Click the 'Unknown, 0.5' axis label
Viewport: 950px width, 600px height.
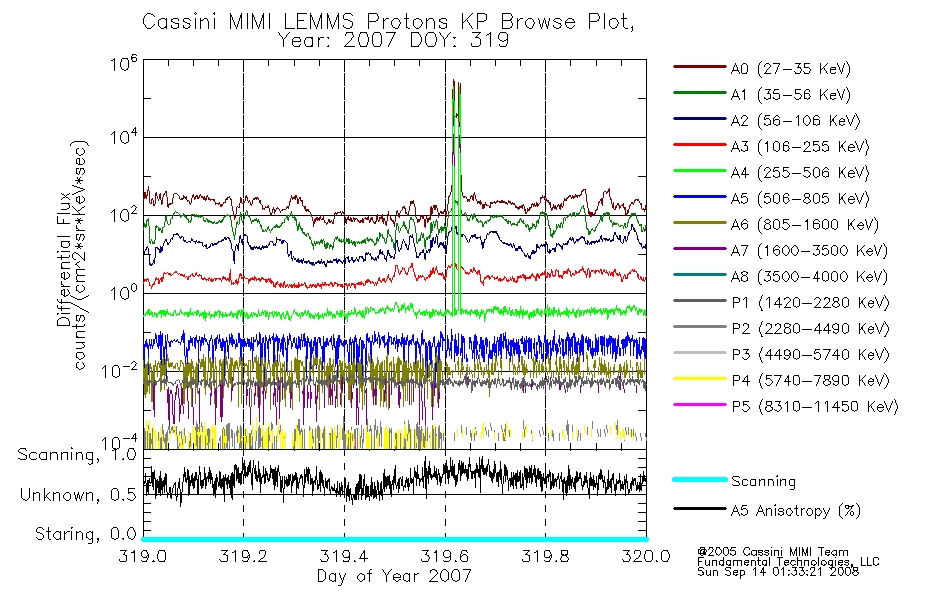(78, 495)
